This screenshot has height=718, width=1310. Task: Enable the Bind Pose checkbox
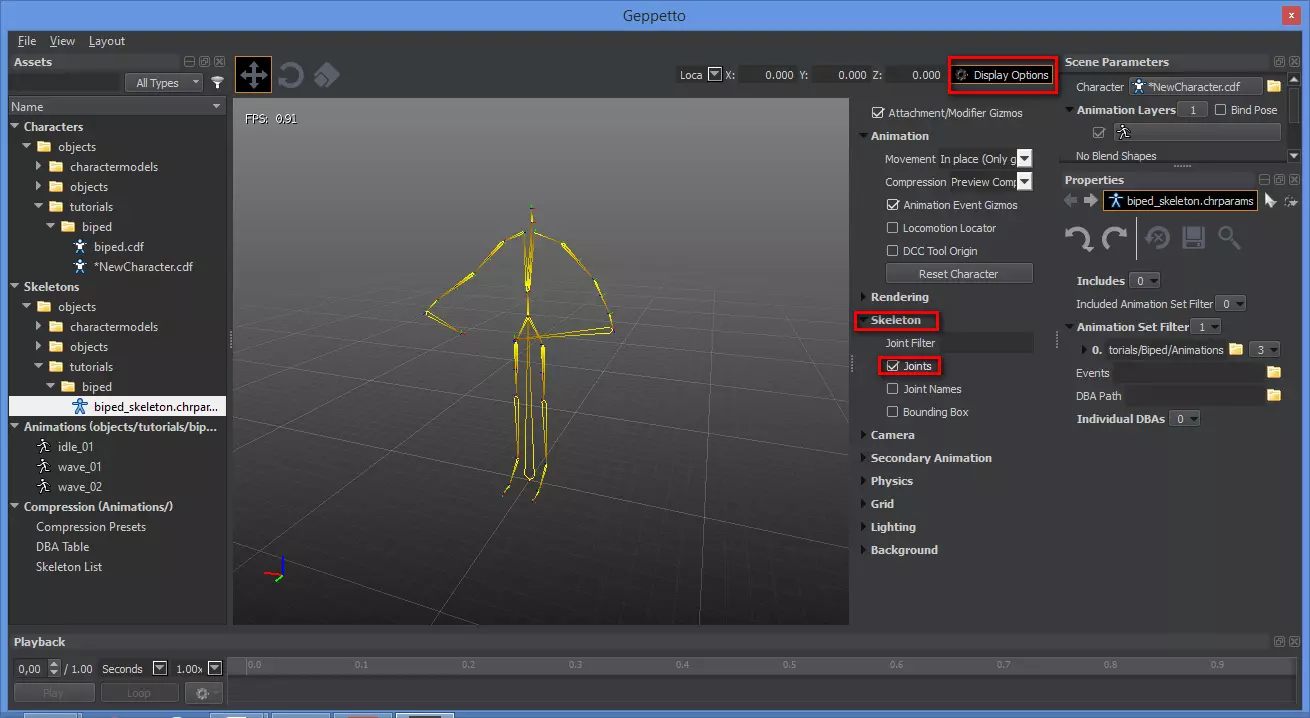point(1220,110)
